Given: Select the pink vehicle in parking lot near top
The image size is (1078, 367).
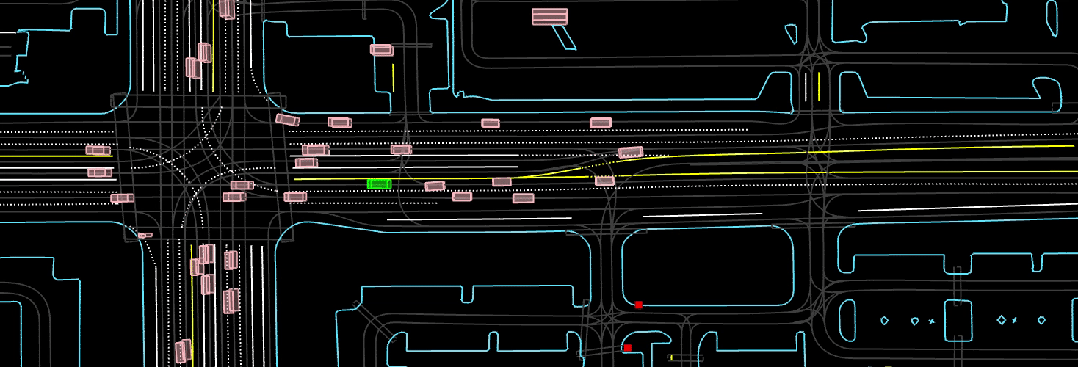Looking at the screenshot, I should tap(381, 49).
